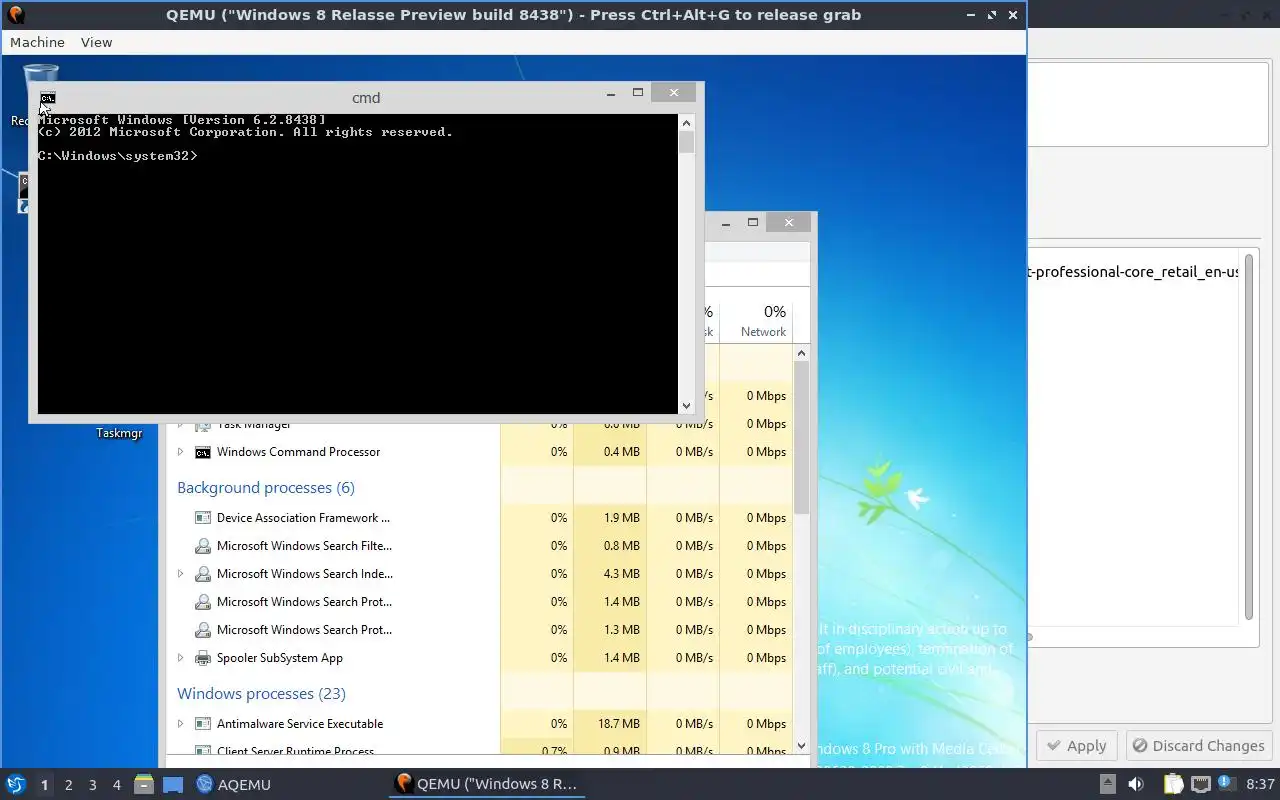Open the Lubuntu start menu bird icon
The width and height of the screenshot is (1280, 800).
point(16,784)
